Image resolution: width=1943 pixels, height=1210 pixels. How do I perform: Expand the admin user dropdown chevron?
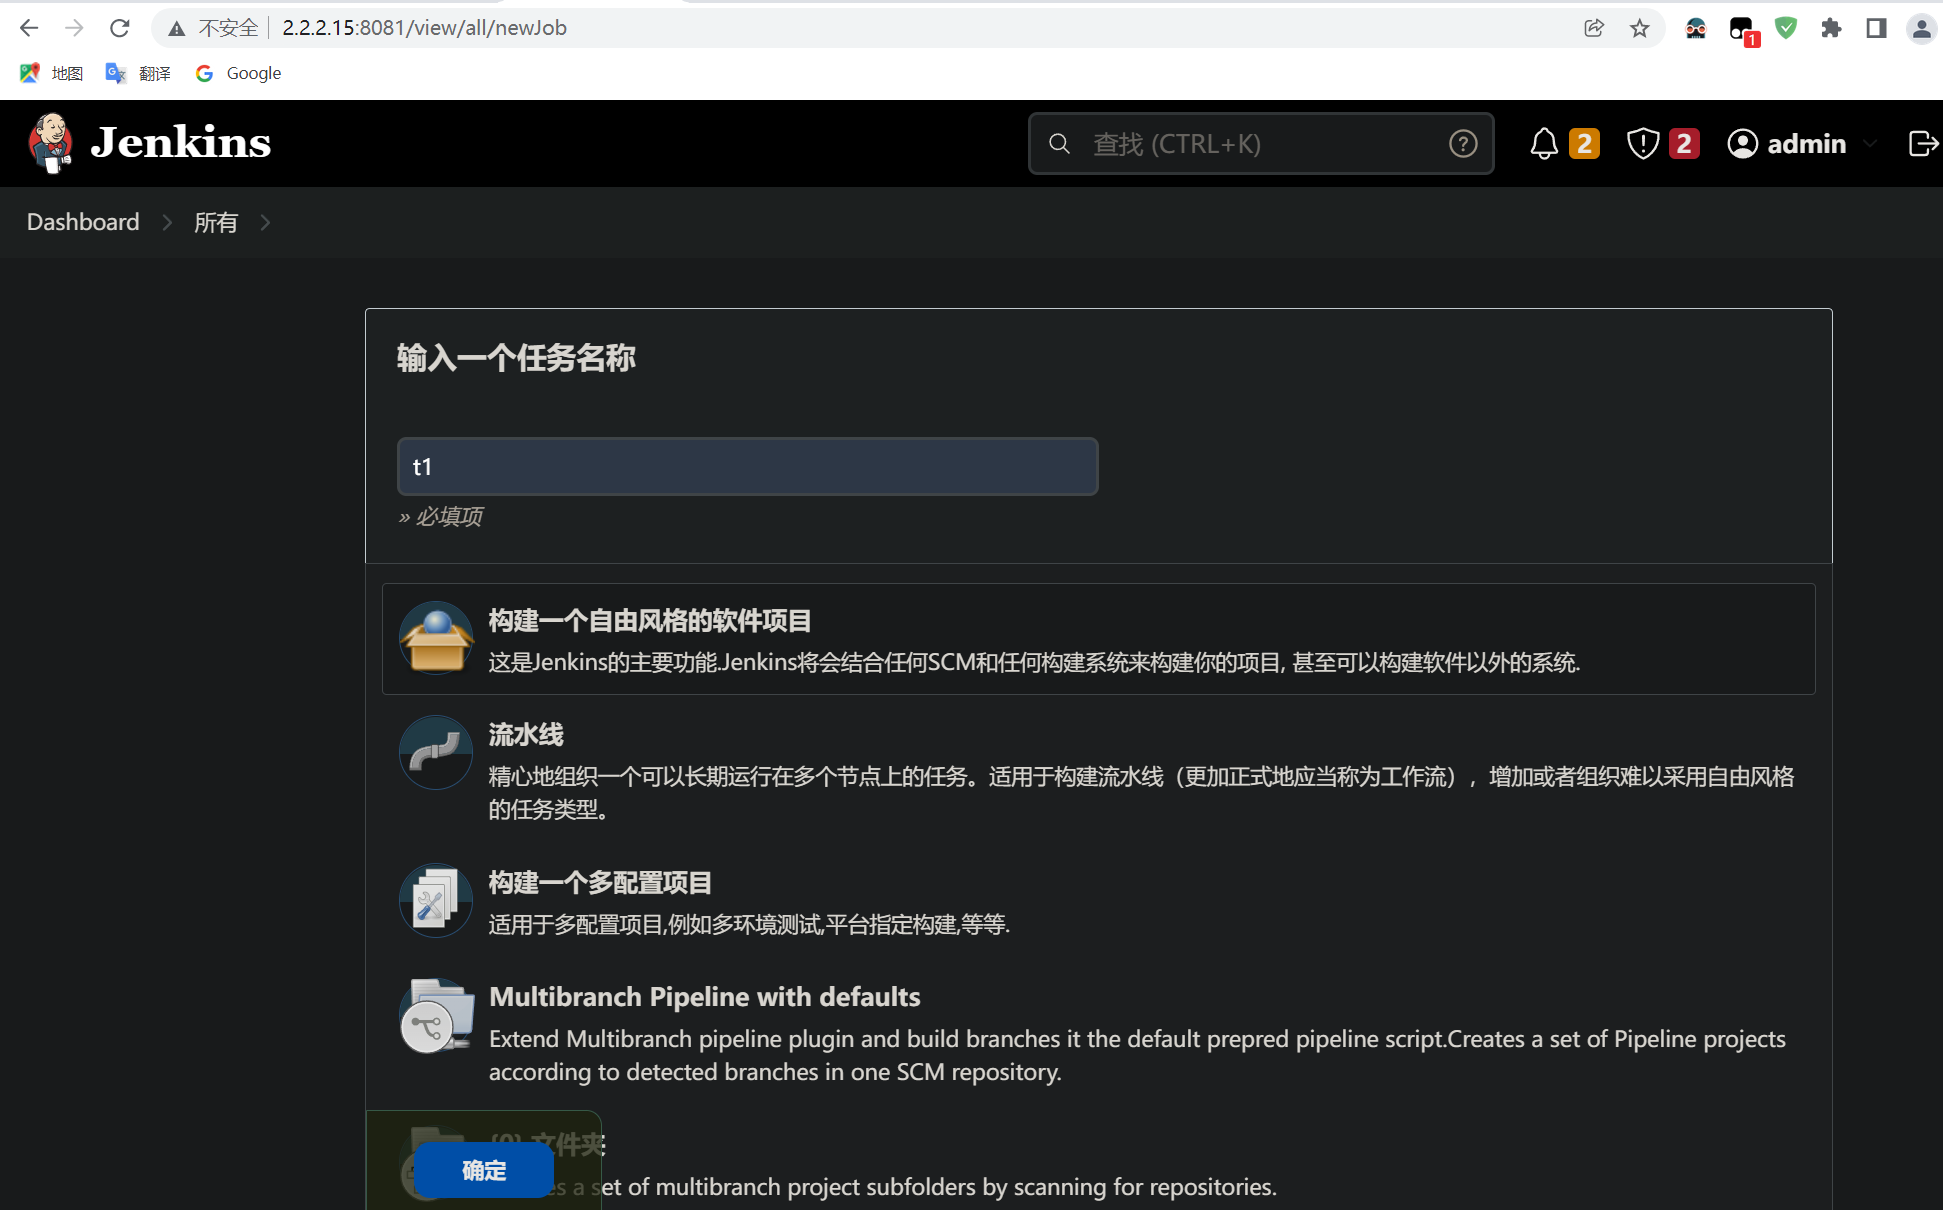1870,144
